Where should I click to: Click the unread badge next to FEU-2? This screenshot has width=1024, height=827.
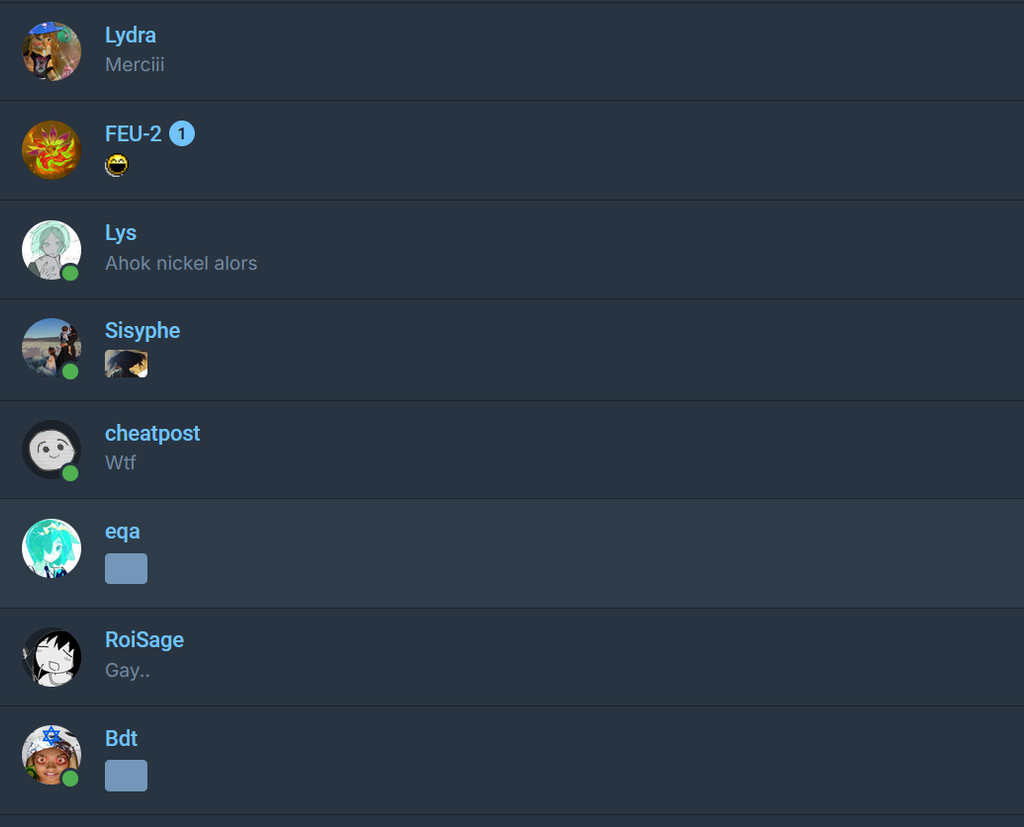coord(182,133)
